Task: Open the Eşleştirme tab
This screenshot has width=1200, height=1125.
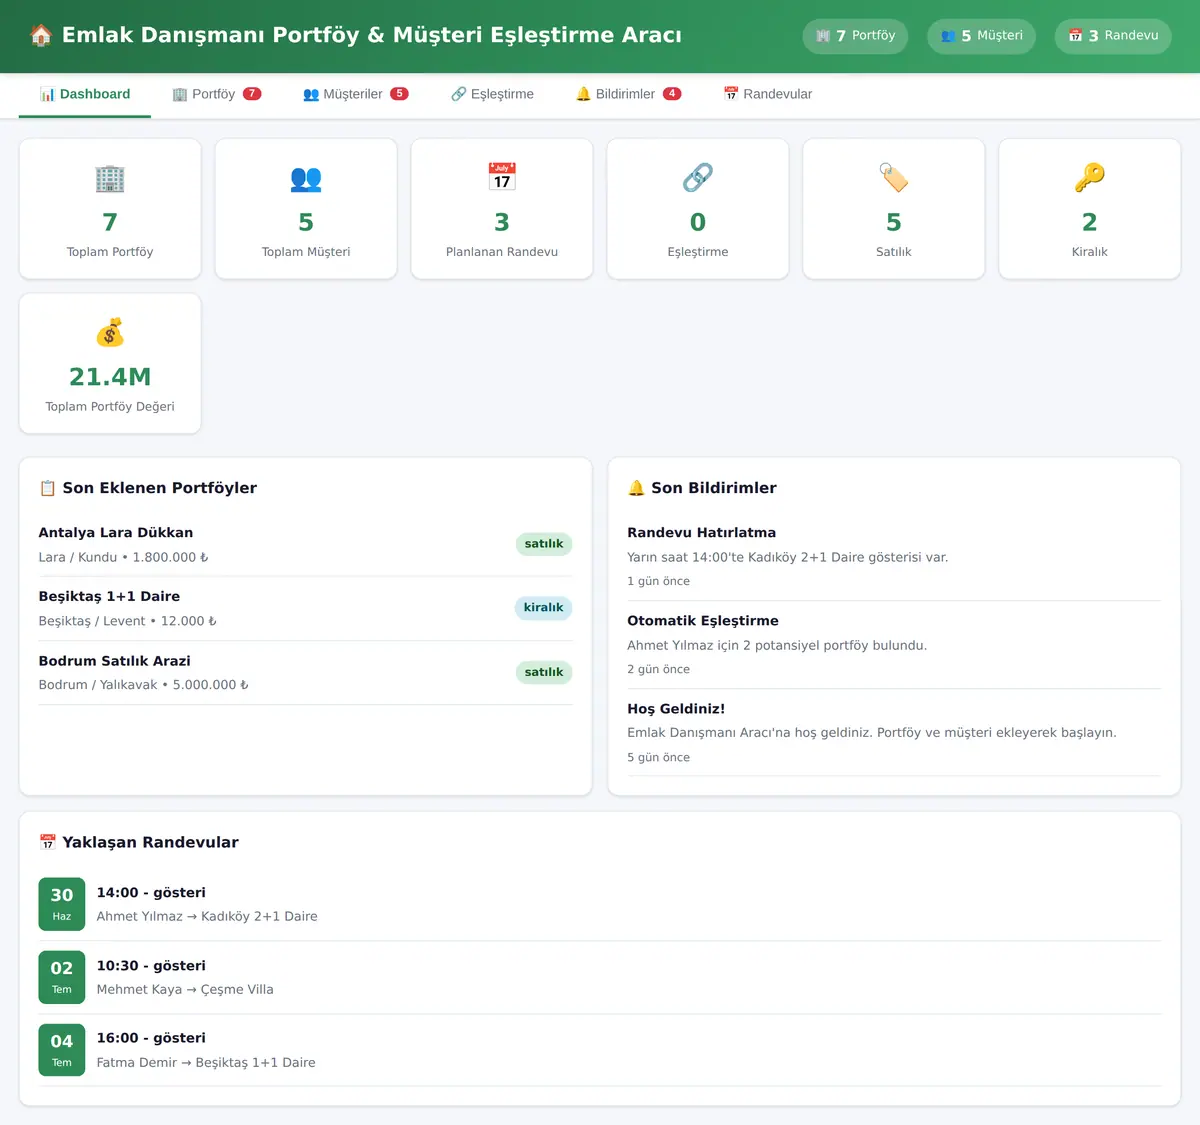Action: (492, 94)
